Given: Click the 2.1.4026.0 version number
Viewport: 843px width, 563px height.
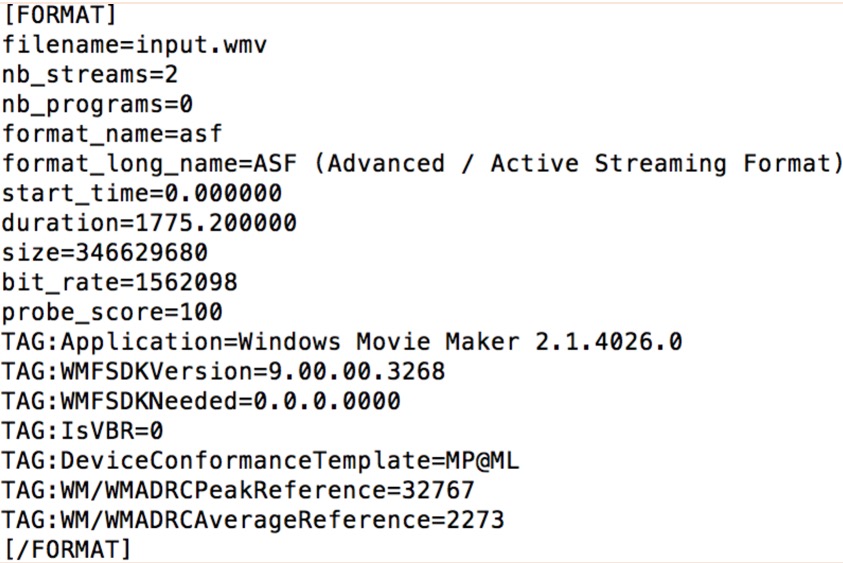Looking at the screenshot, I should click(608, 341).
